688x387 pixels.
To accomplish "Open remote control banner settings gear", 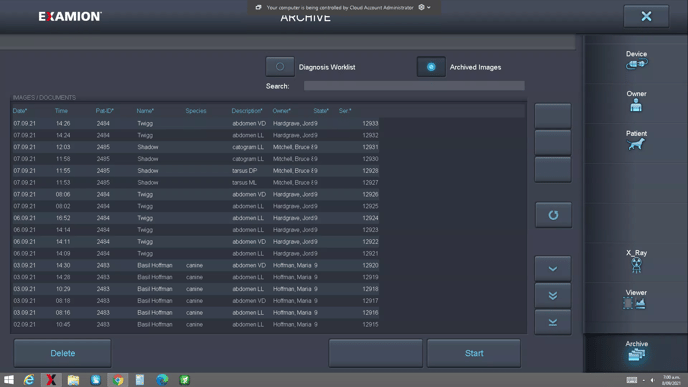I will pos(422,7).
